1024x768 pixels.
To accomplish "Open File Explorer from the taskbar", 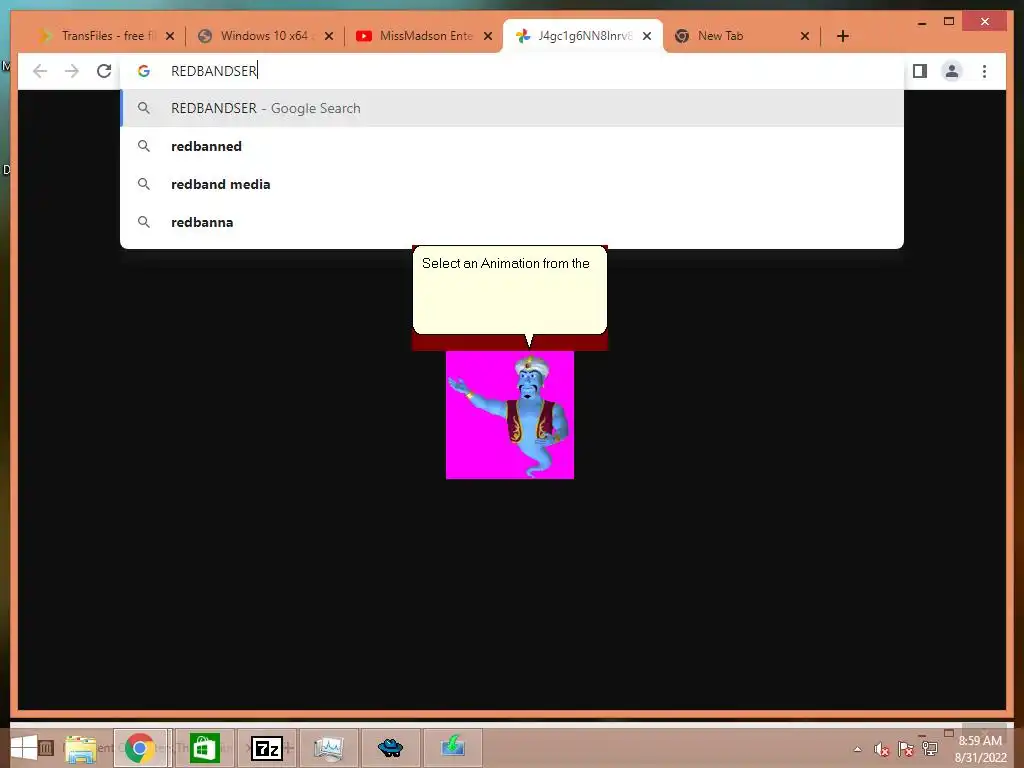I will click(80, 748).
